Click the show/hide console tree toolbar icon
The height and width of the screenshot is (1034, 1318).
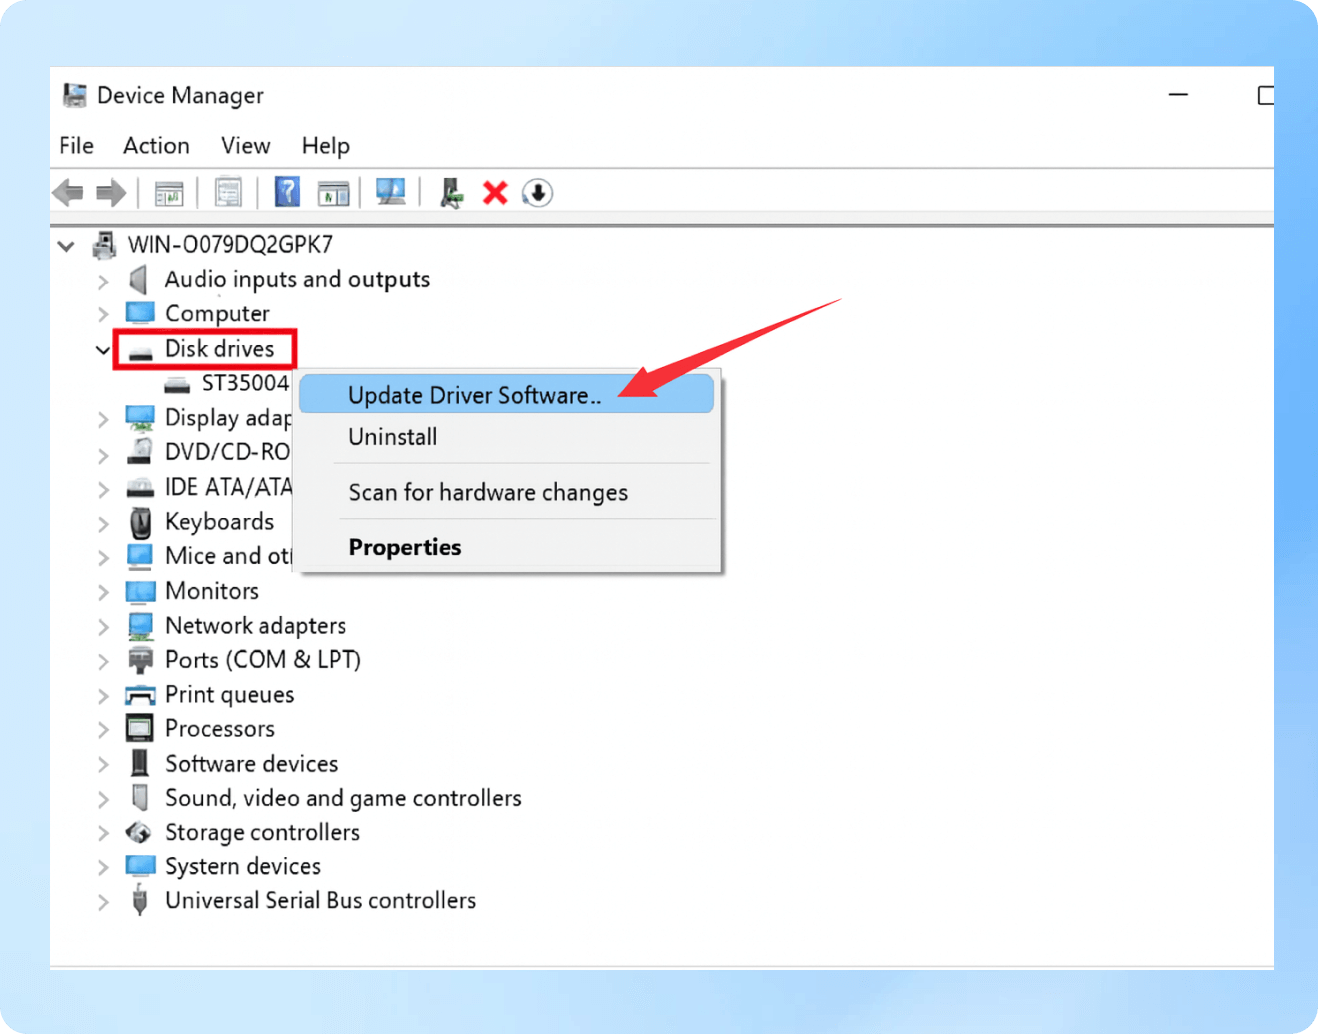pos(169,192)
